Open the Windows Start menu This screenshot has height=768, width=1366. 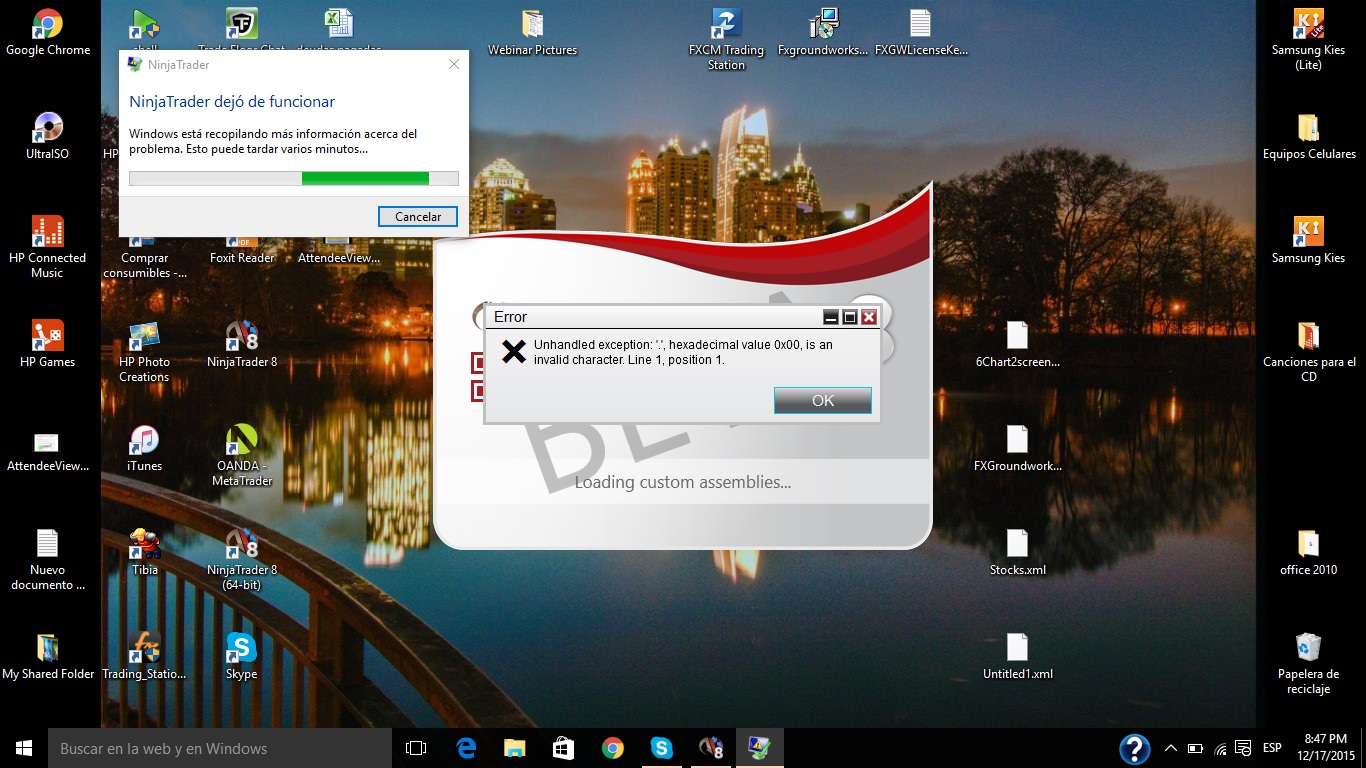click(x=24, y=748)
